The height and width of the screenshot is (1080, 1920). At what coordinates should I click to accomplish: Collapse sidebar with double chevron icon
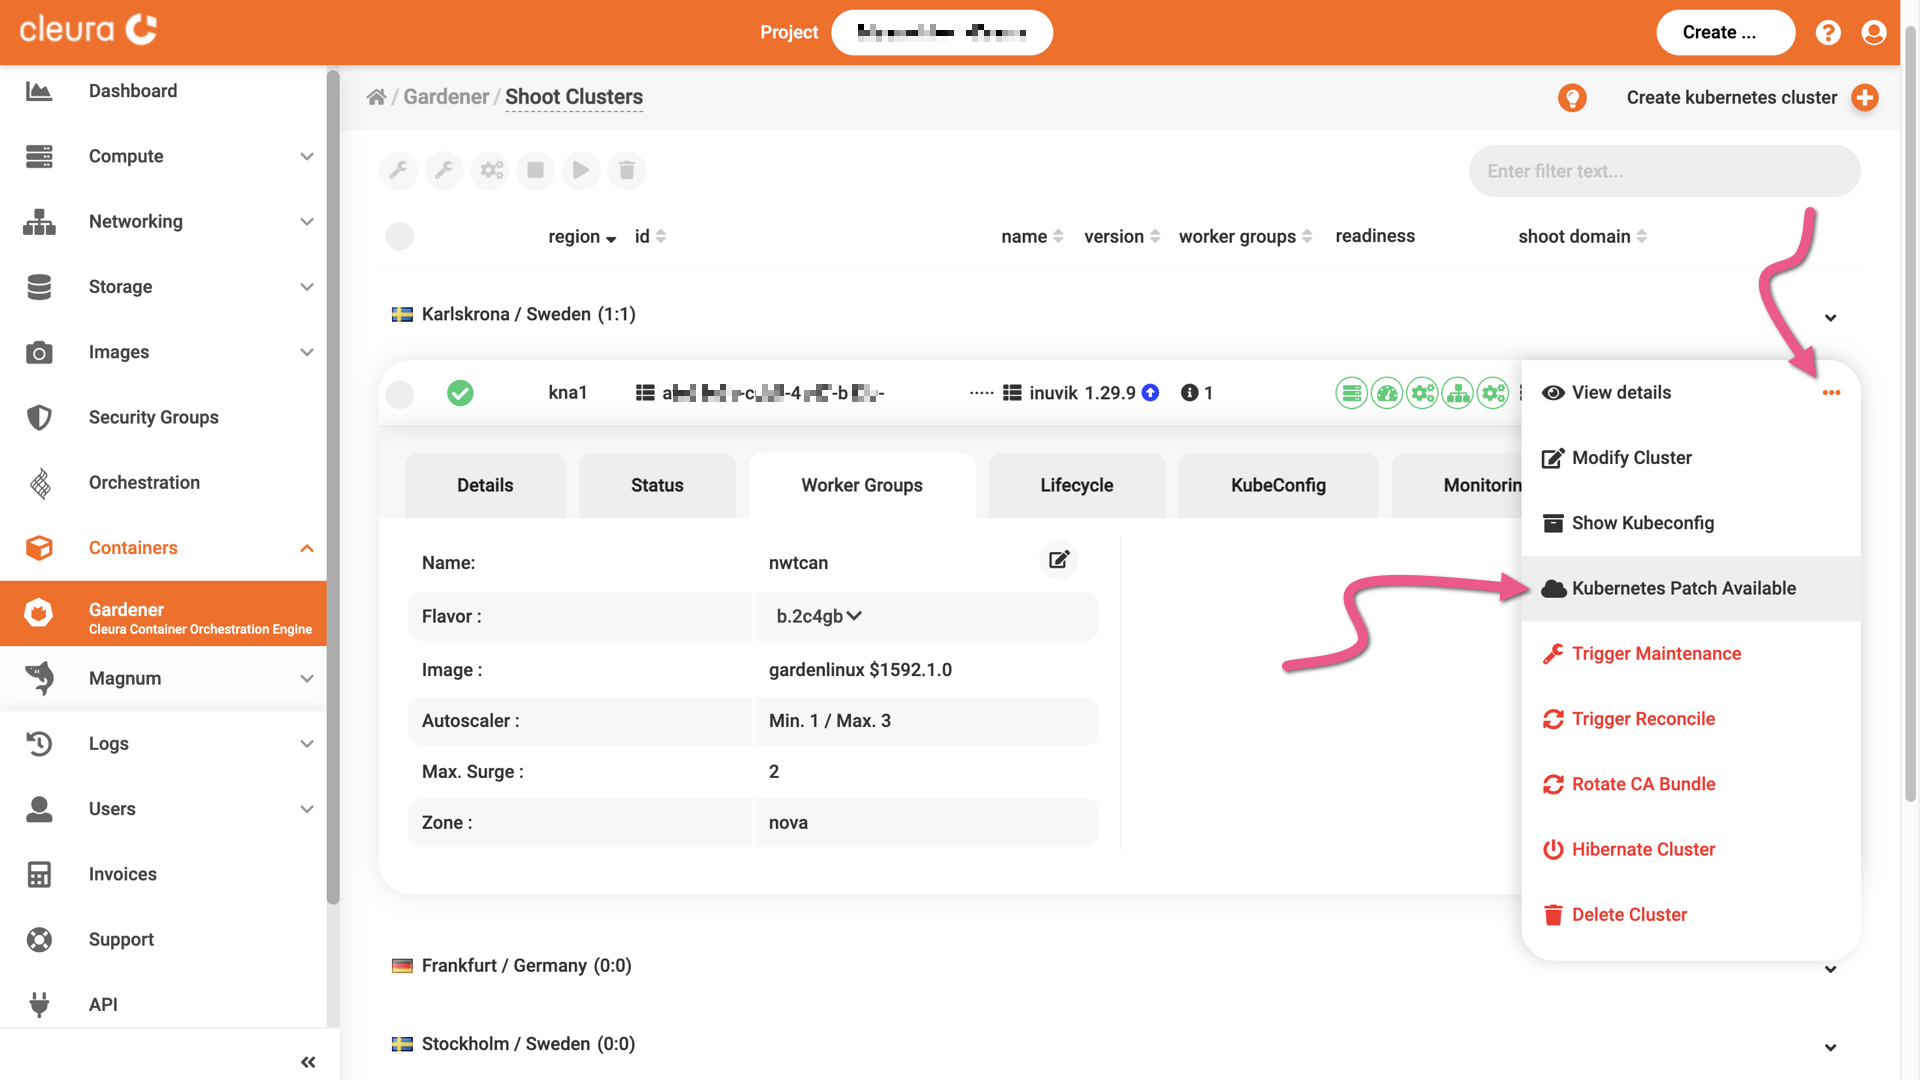(308, 1062)
